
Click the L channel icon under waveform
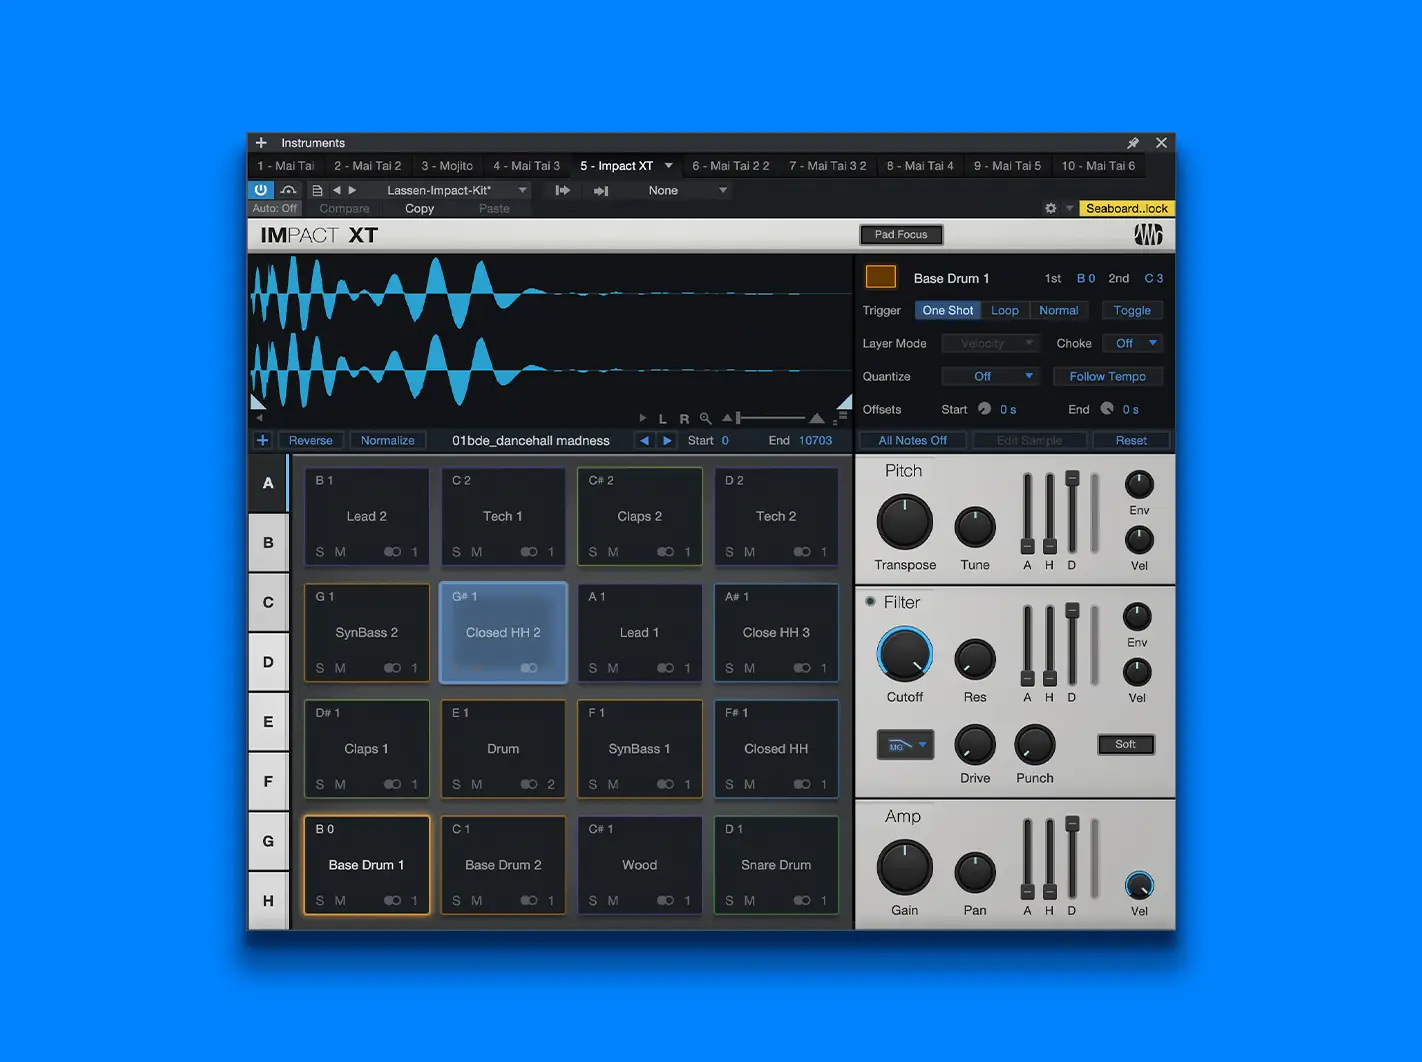click(663, 419)
